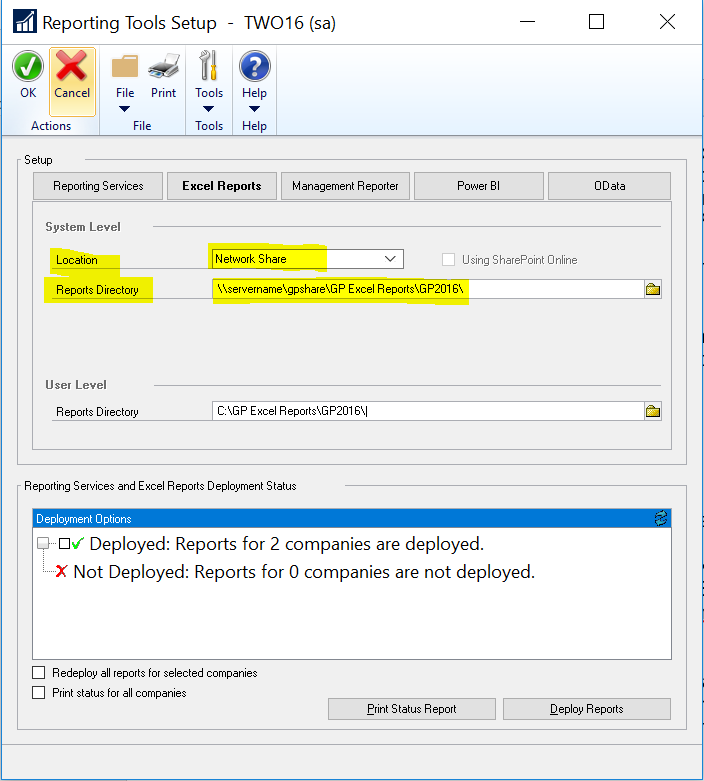Screen dimensions: 704x781
Task: Click the green OK checkmark icon
Action: click(28, 68)
